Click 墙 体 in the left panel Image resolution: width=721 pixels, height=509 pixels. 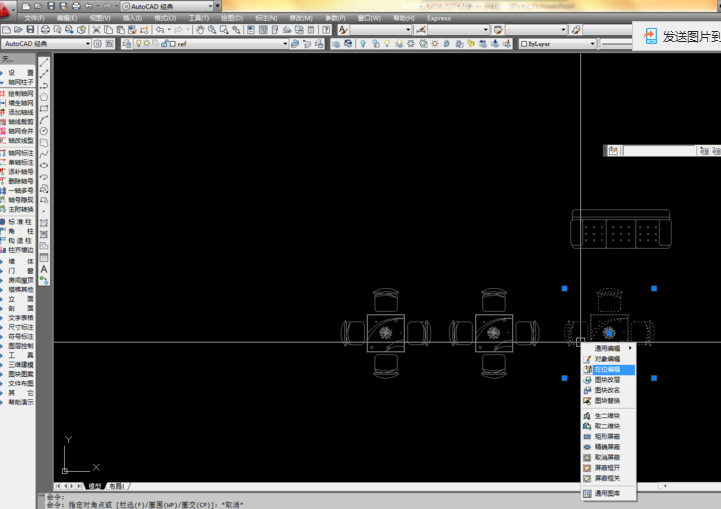click(20, 259)
